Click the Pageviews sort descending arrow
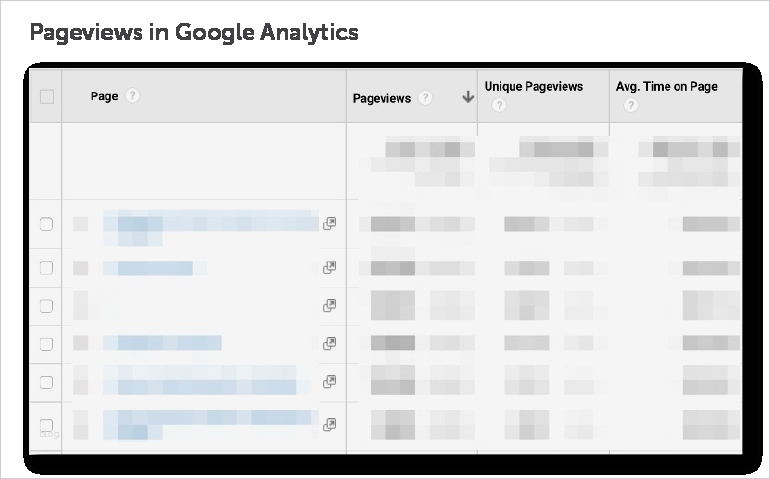The height and width of the screenshot is (479, 770). pyautogui.click(x=467, y=98)
